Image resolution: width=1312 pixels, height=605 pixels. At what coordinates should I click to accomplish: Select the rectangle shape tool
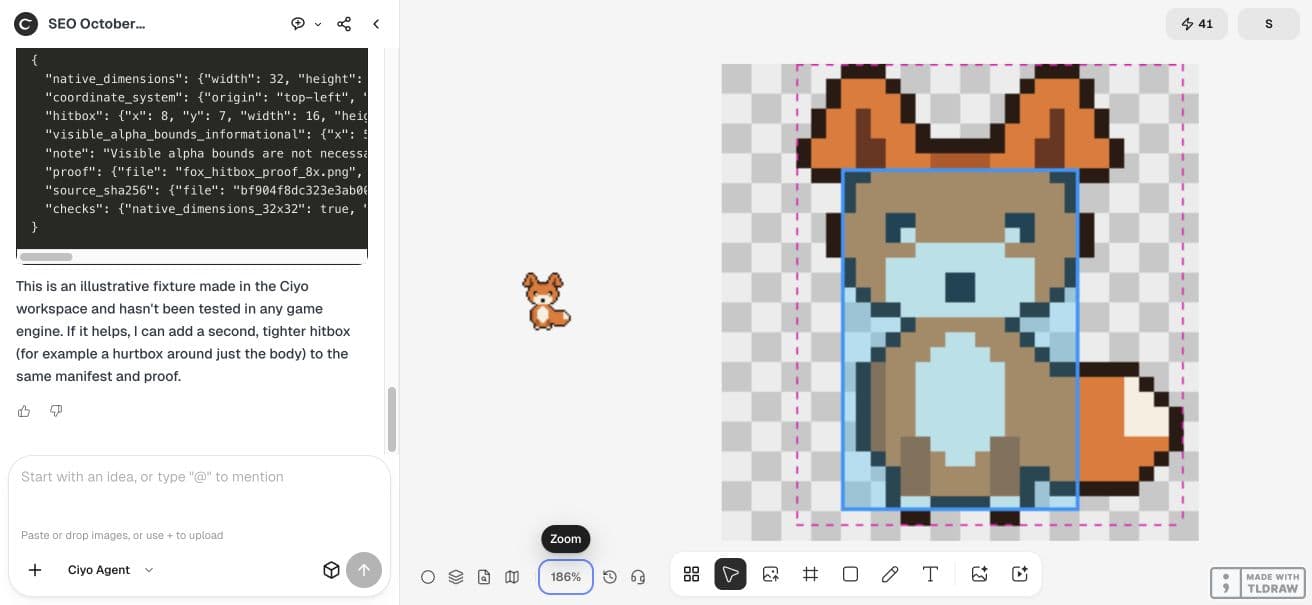(x=850, y=574)
